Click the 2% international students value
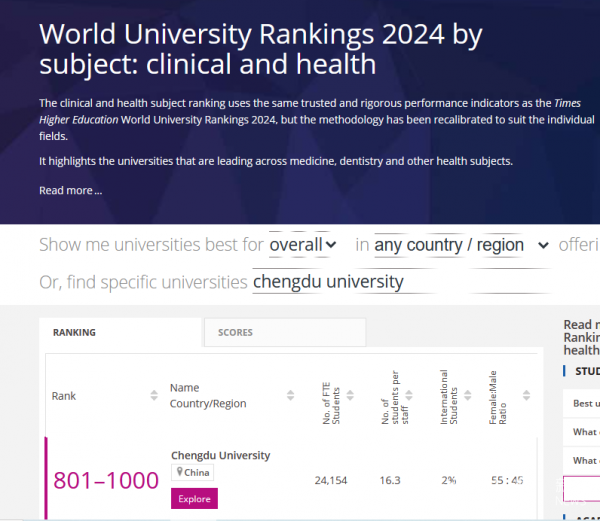 tap(449, 480)
